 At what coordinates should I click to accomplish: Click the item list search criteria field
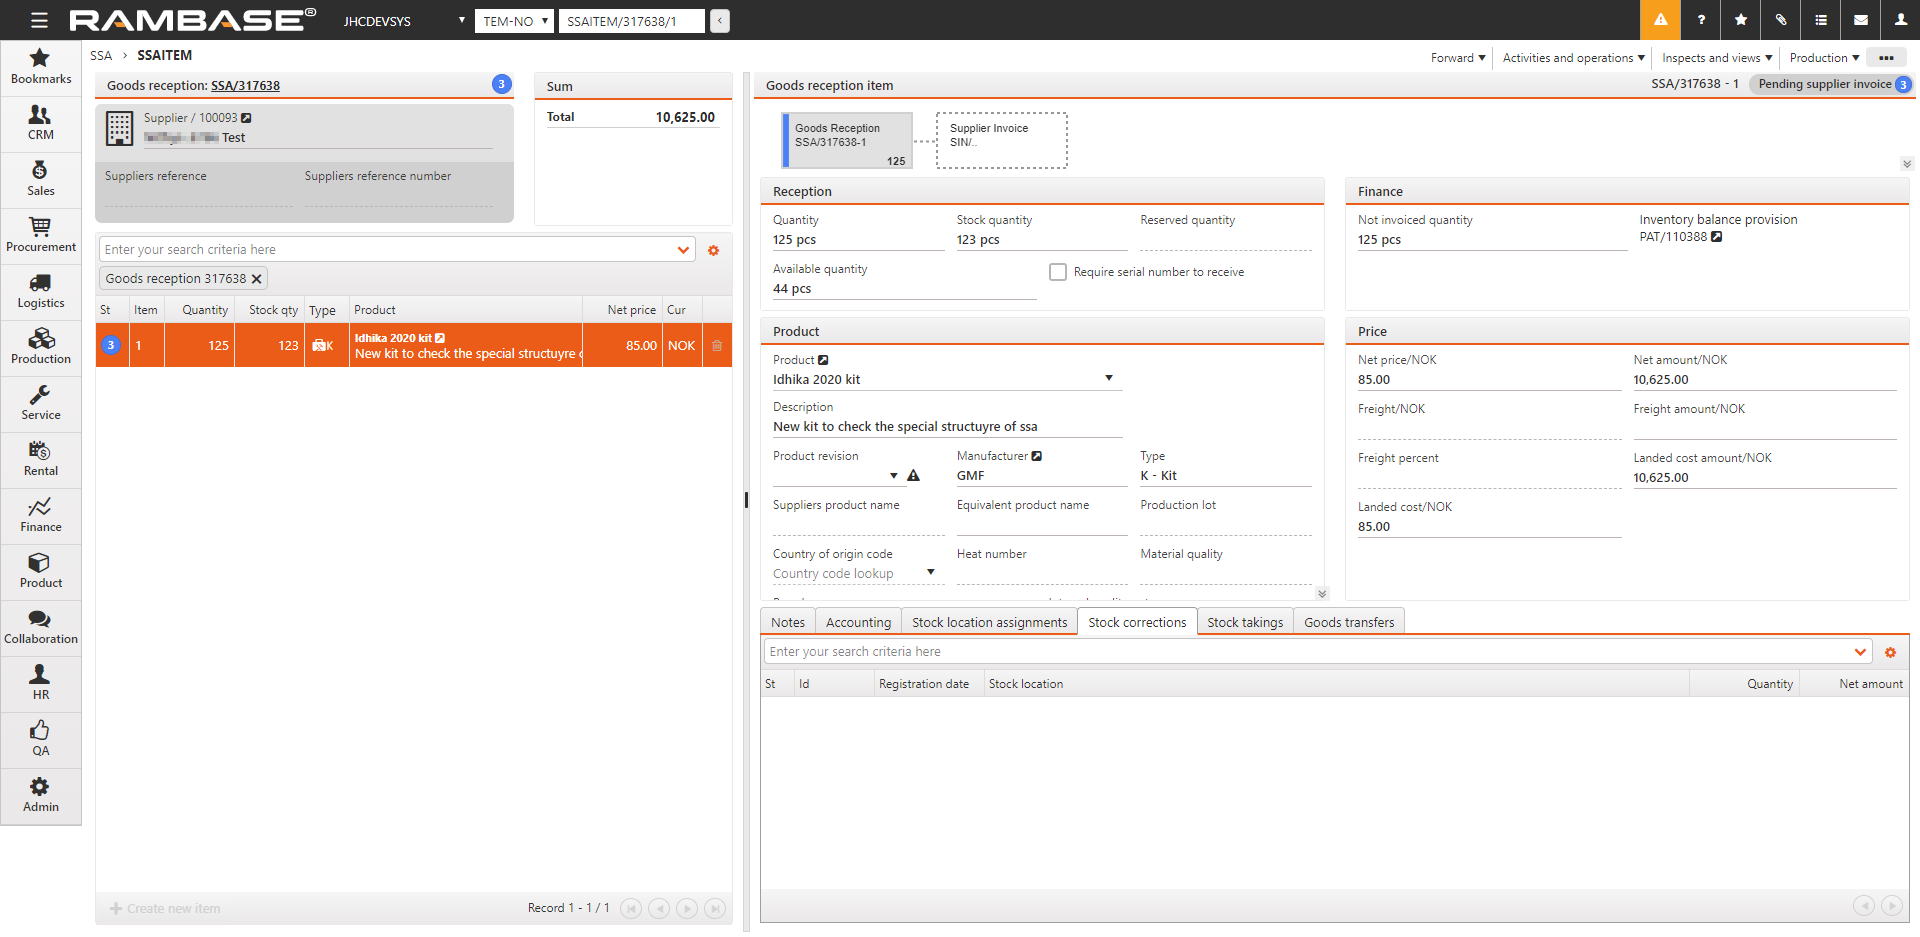click(390, 250)
